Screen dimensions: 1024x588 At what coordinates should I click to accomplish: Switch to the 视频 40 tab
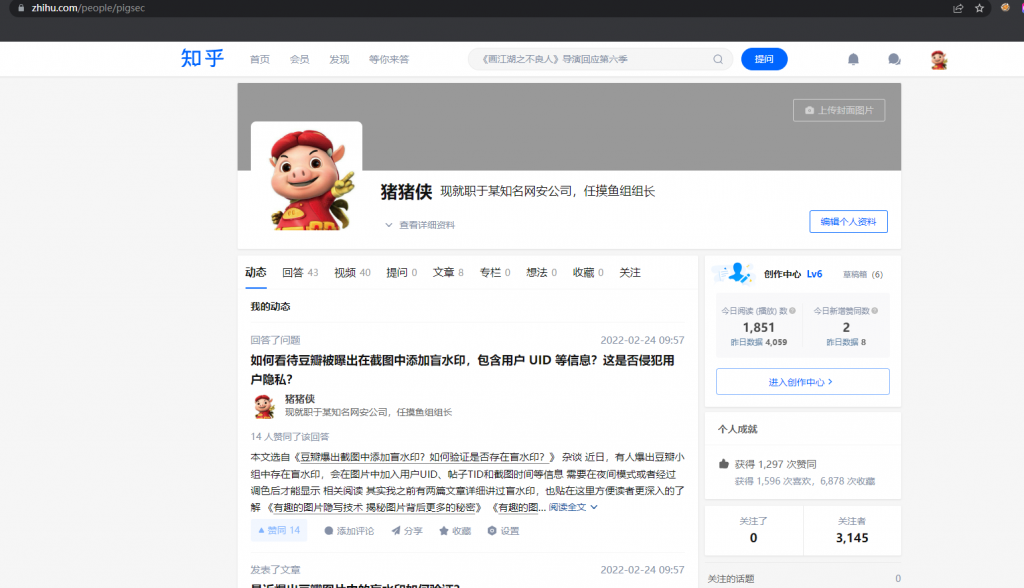[x=353, y=272]
